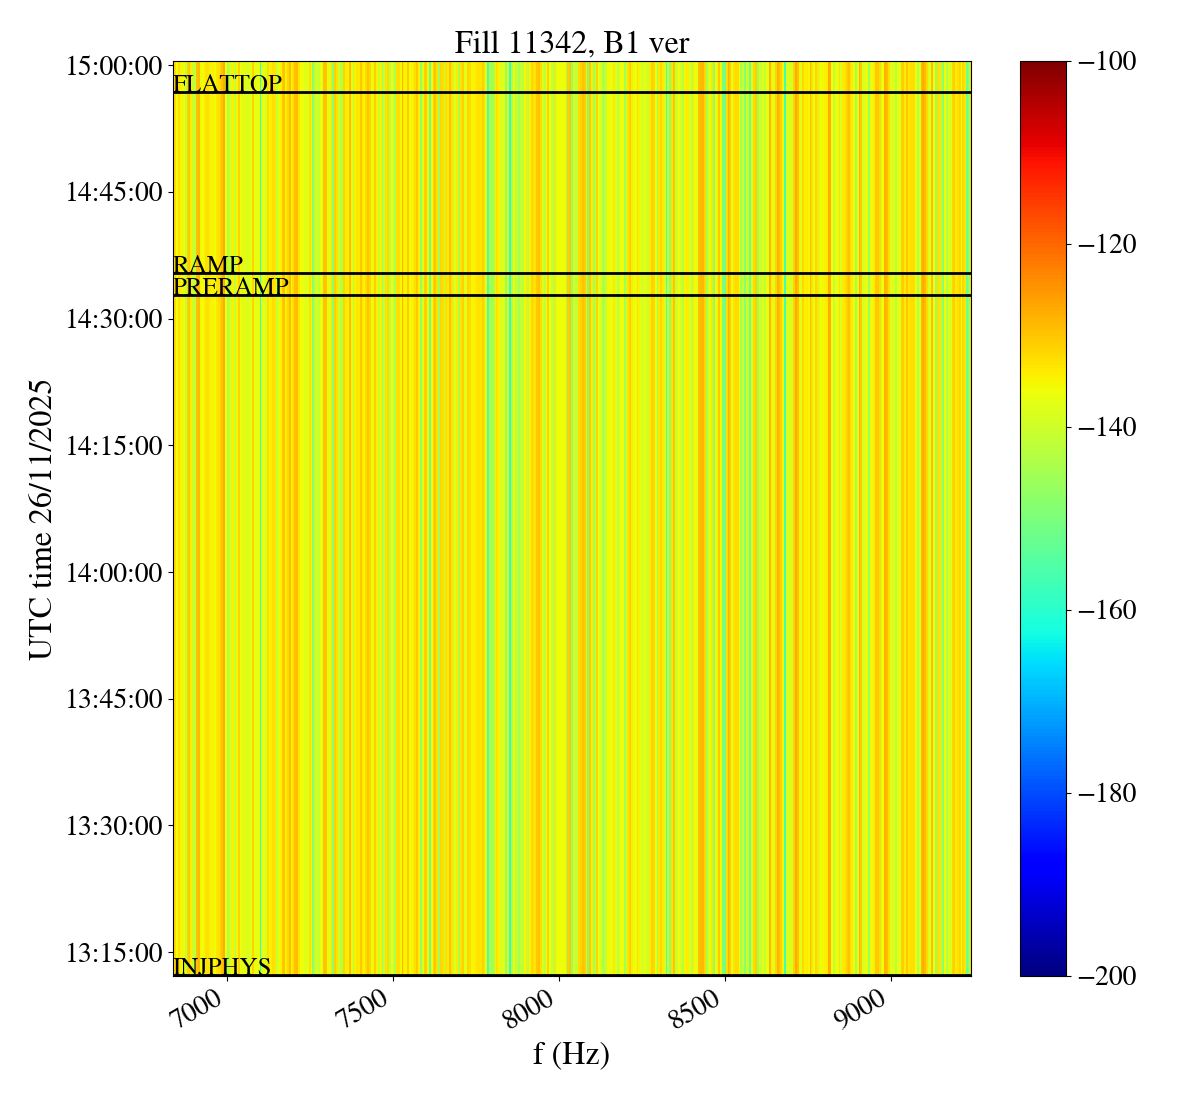The height and width of the screenshot is (1100, 1200).
Task: Click the 15:00:00 time tick label
Action: coord(114,66)
